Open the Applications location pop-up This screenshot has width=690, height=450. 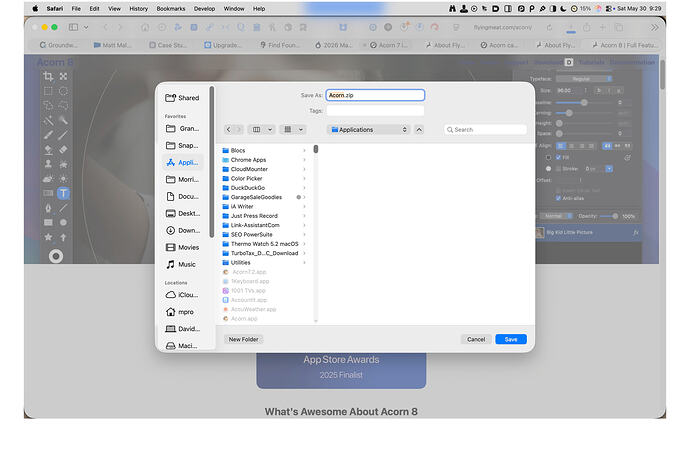[x=369, y=129]
